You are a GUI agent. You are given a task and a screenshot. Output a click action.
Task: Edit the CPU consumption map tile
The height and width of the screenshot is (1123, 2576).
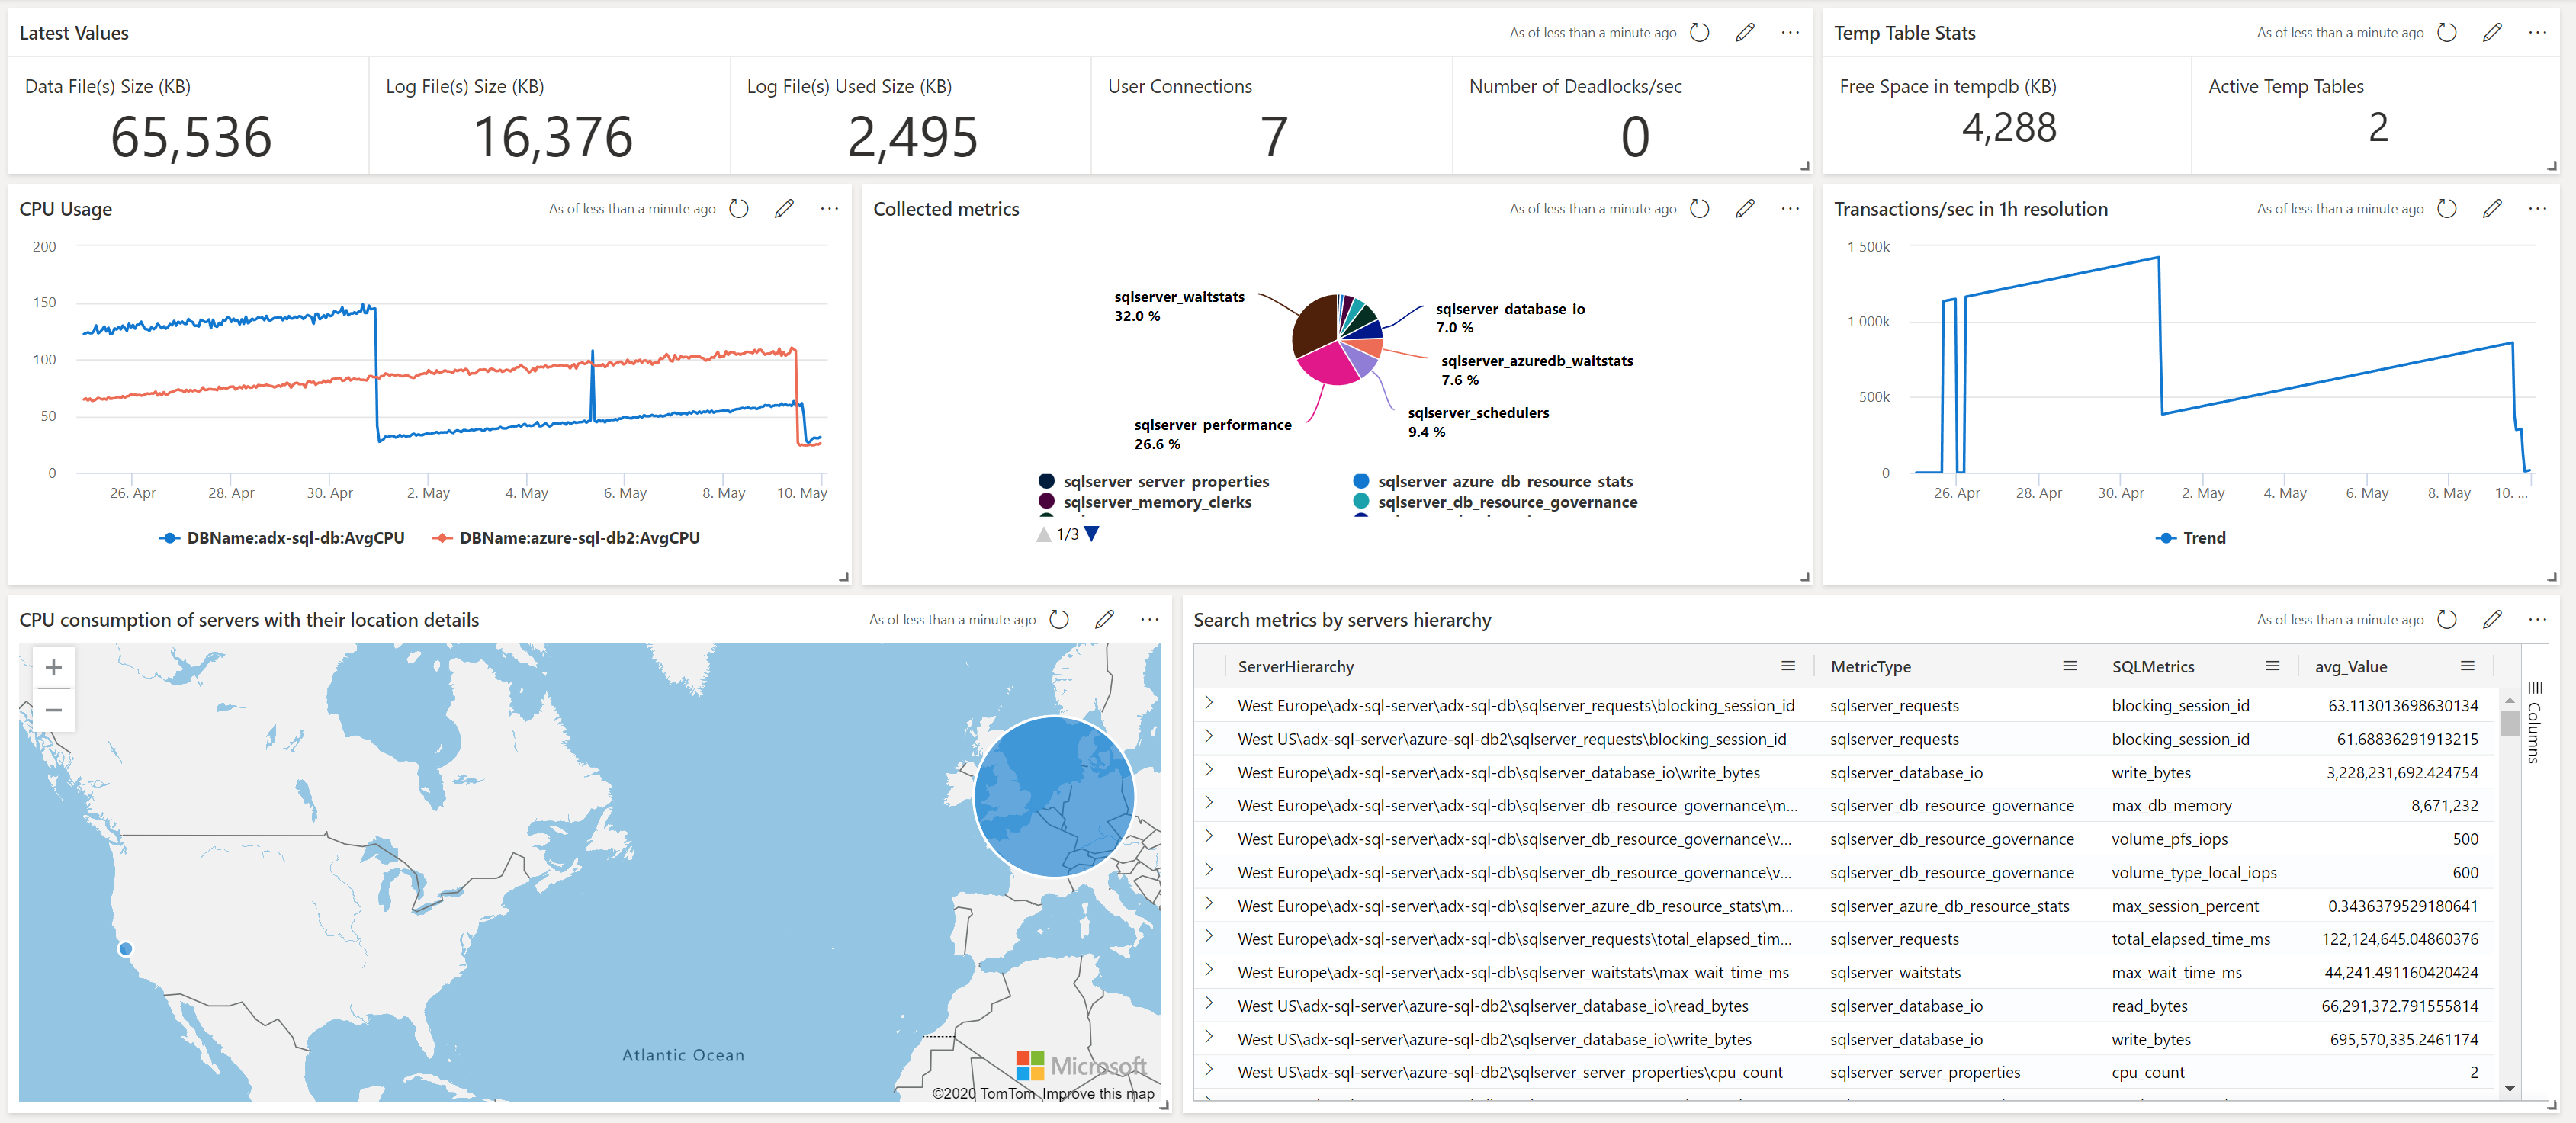tap(1104, 620)
